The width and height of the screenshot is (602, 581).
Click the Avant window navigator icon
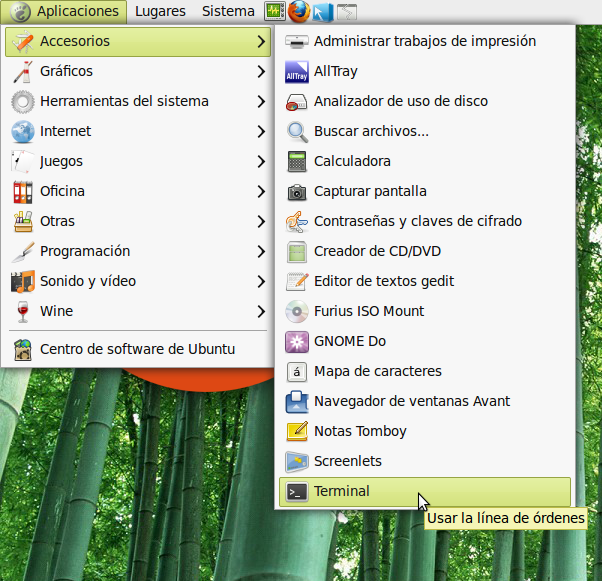[297, 402]
